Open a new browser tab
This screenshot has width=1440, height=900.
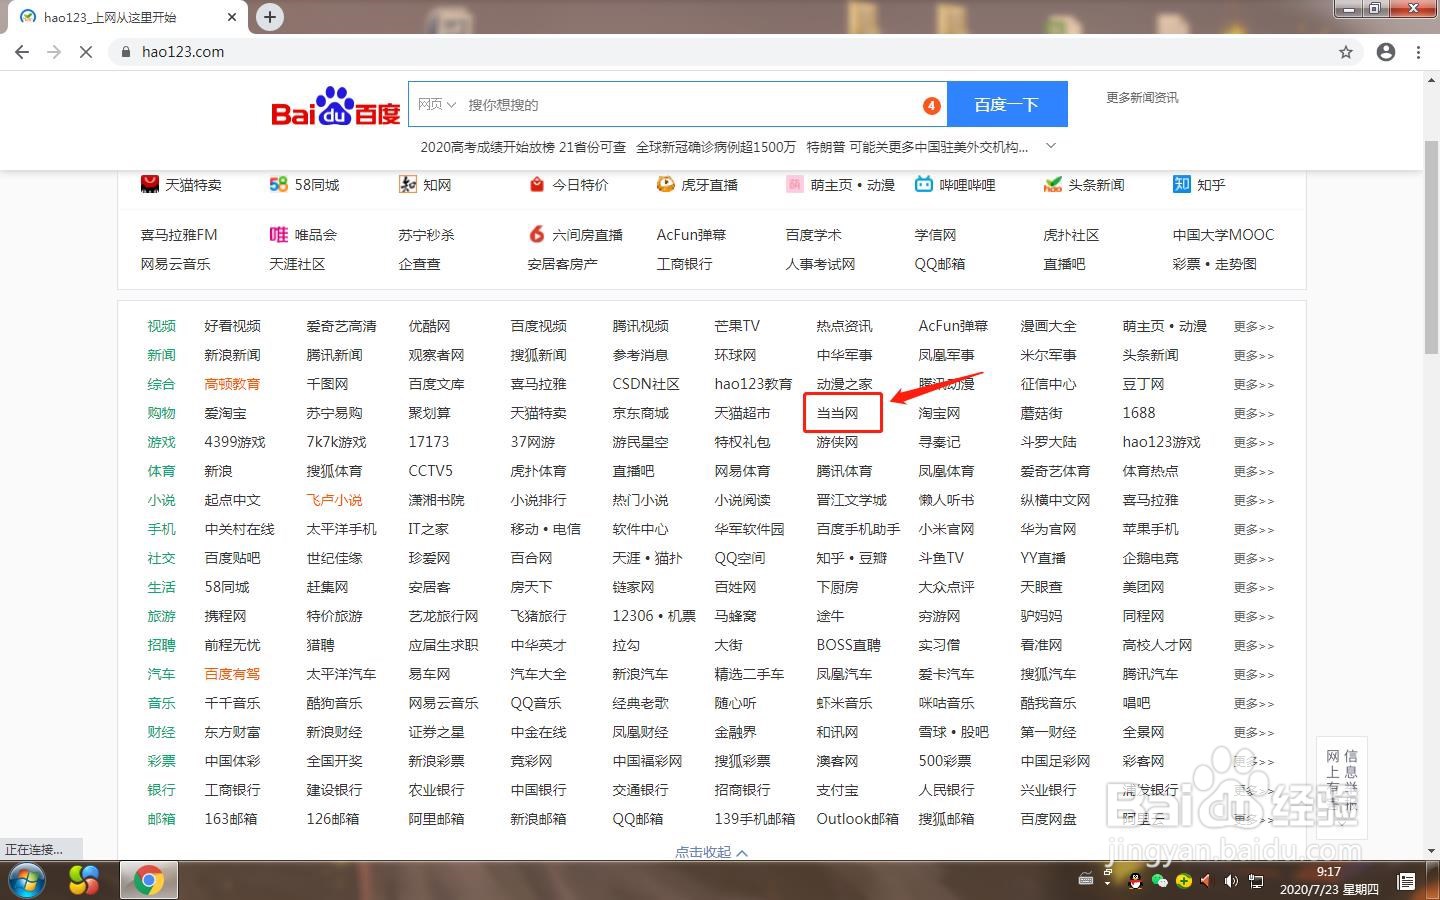tap(270, 16)
